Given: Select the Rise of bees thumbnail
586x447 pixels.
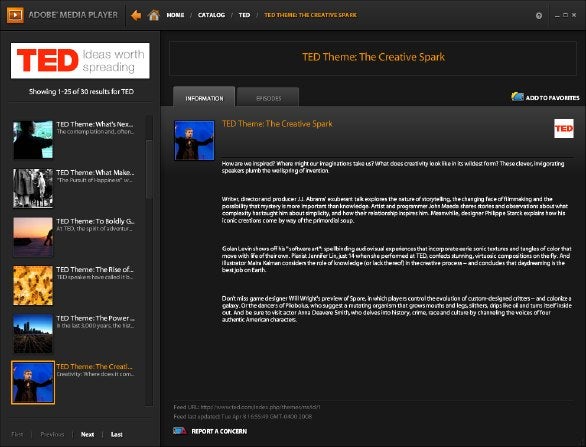Looking at the screenshot, I should (33, 286).
